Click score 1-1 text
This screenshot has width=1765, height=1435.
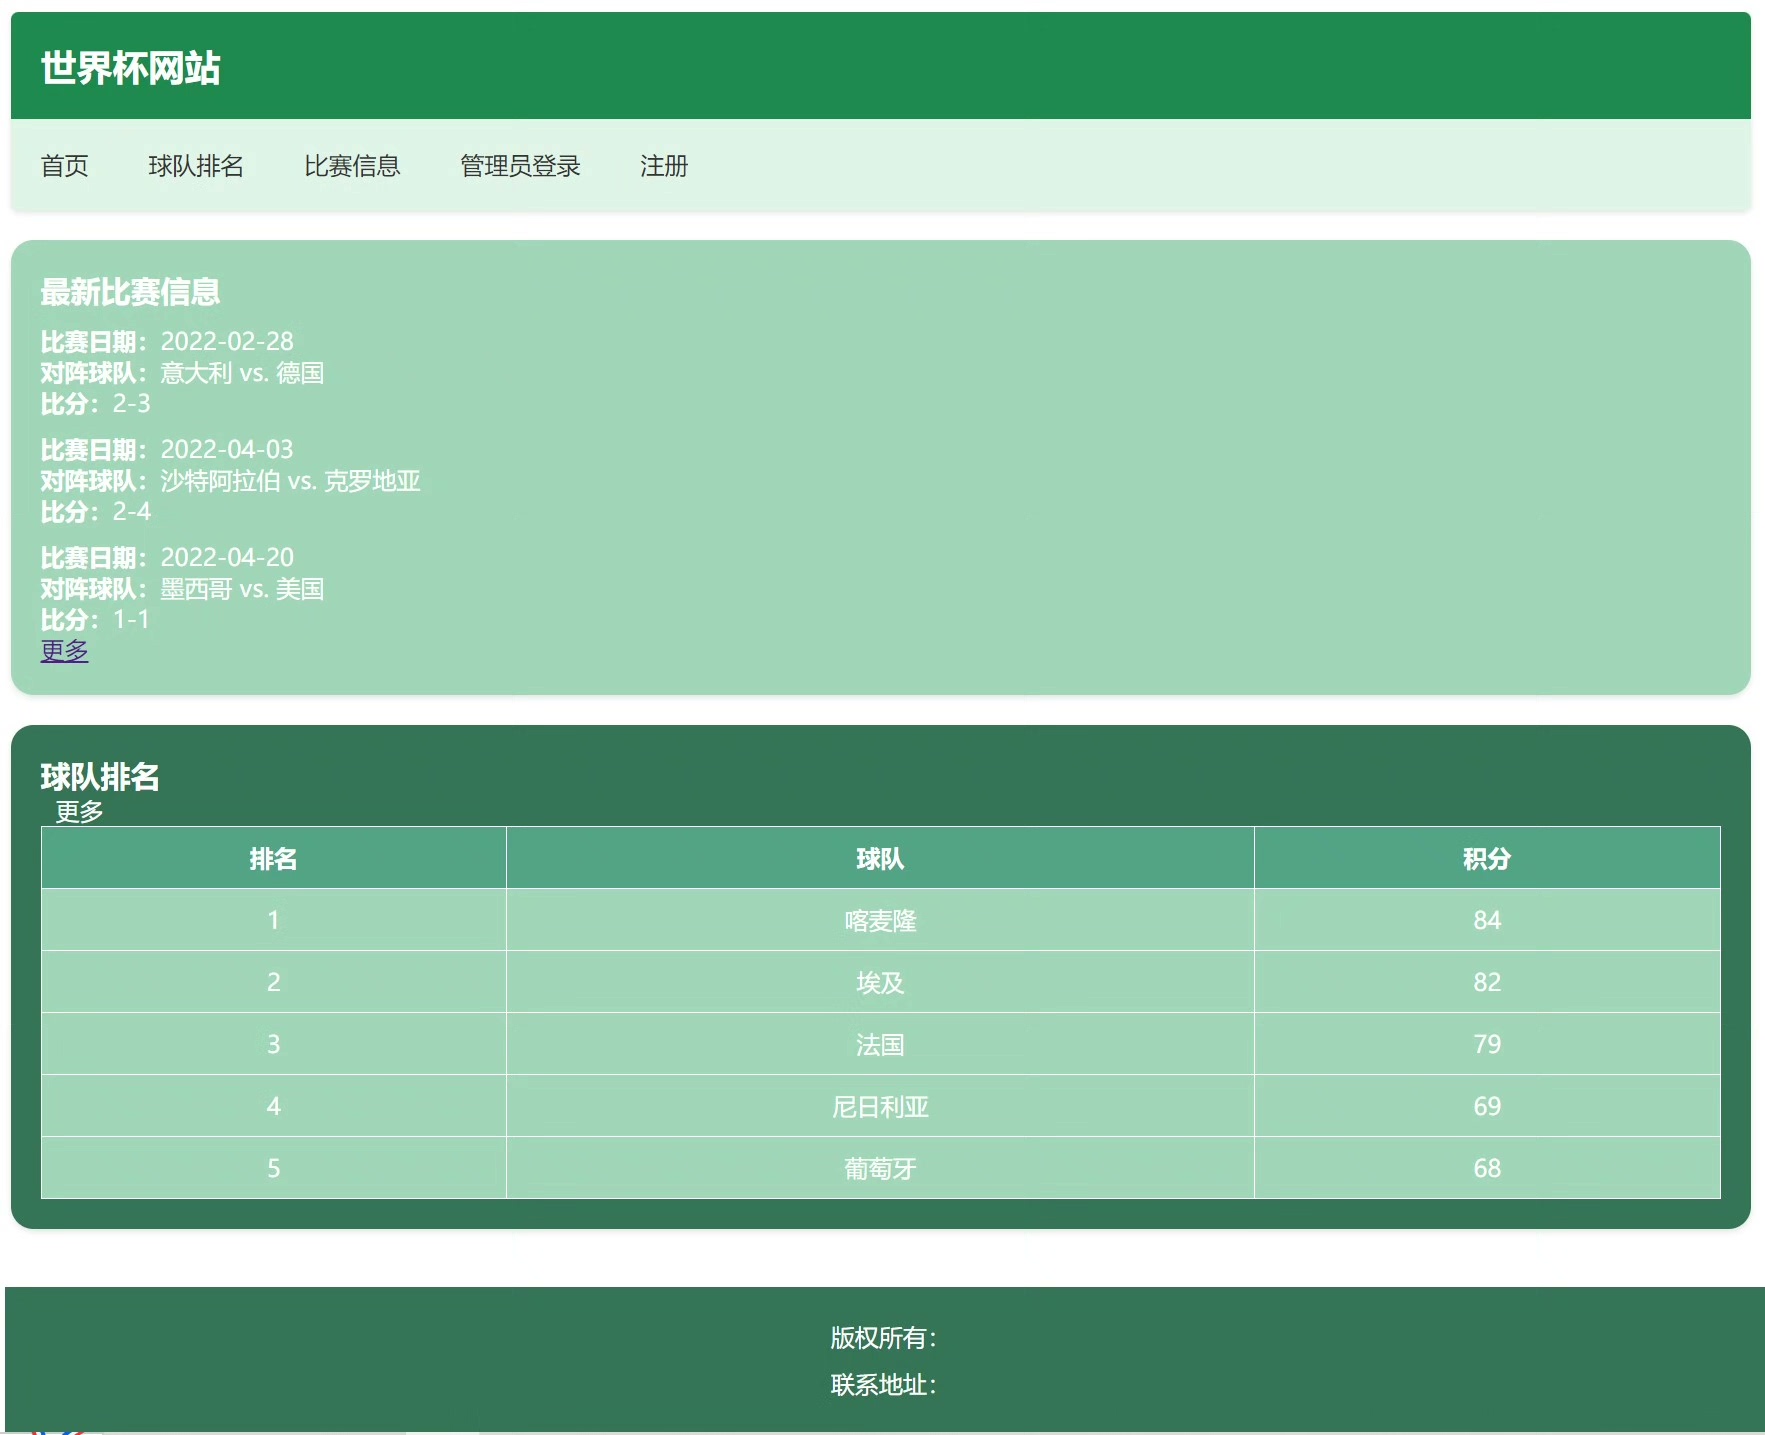pos(131,620)
